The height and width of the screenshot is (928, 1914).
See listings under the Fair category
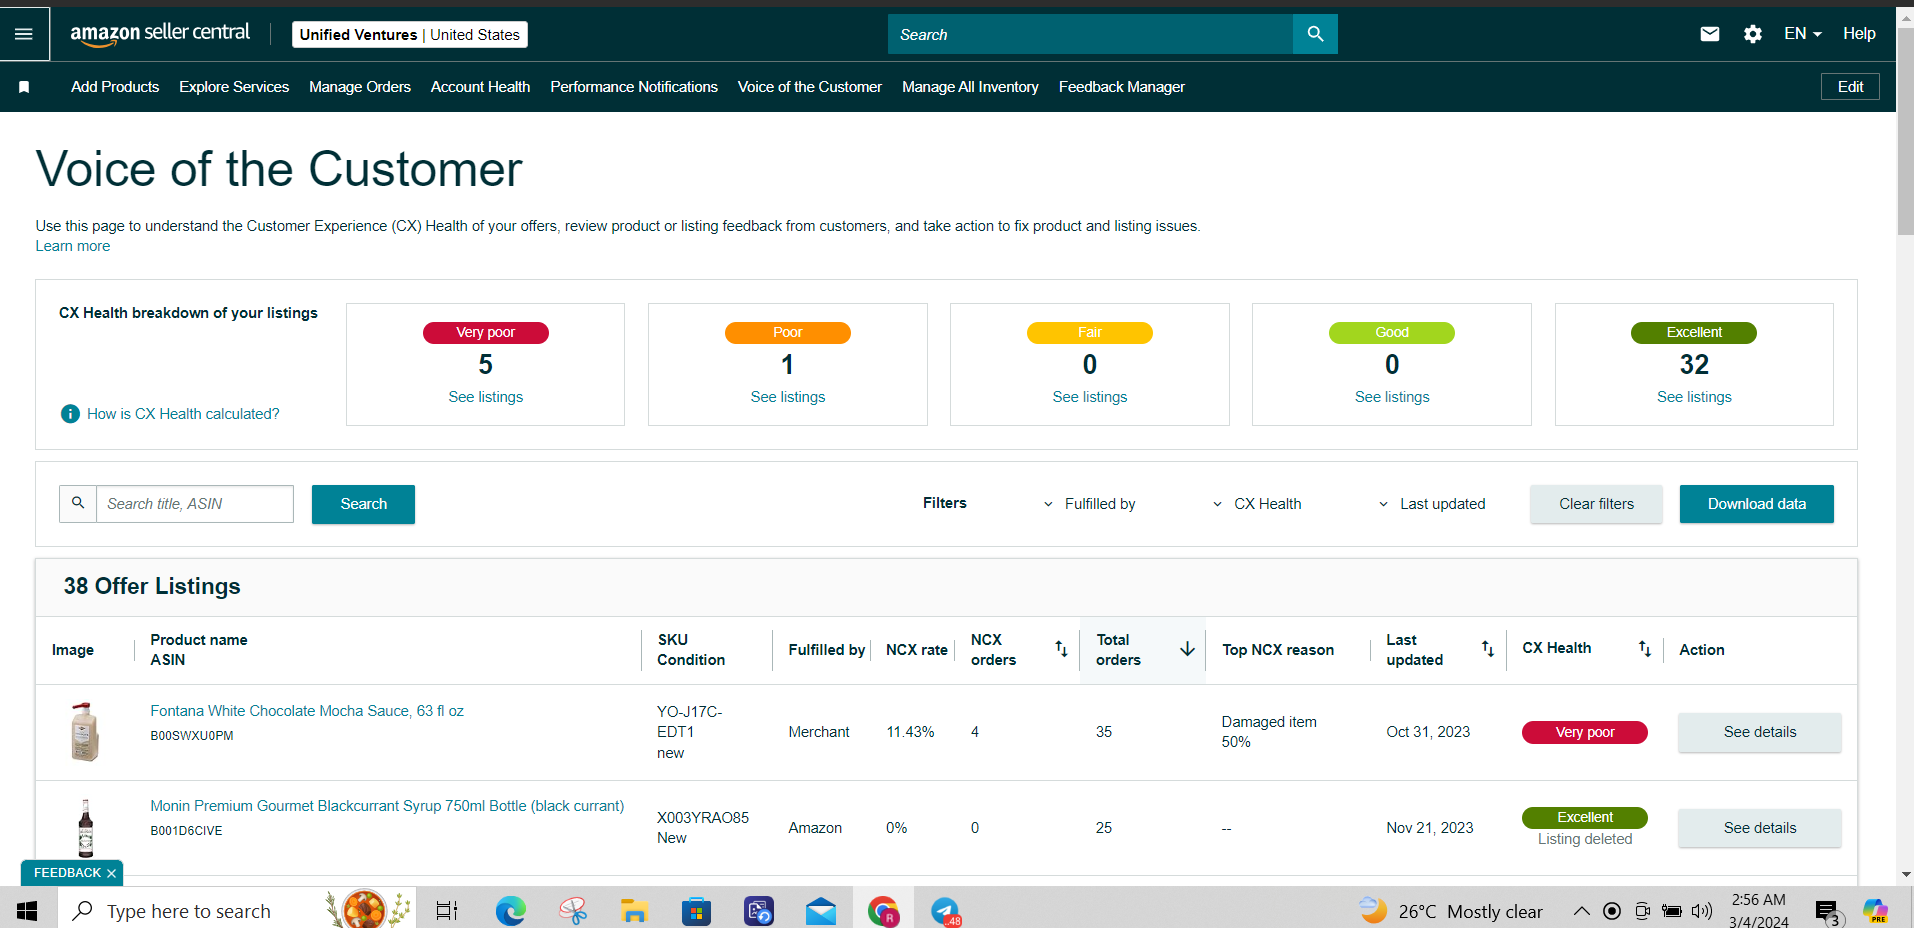click(1090, 397)
